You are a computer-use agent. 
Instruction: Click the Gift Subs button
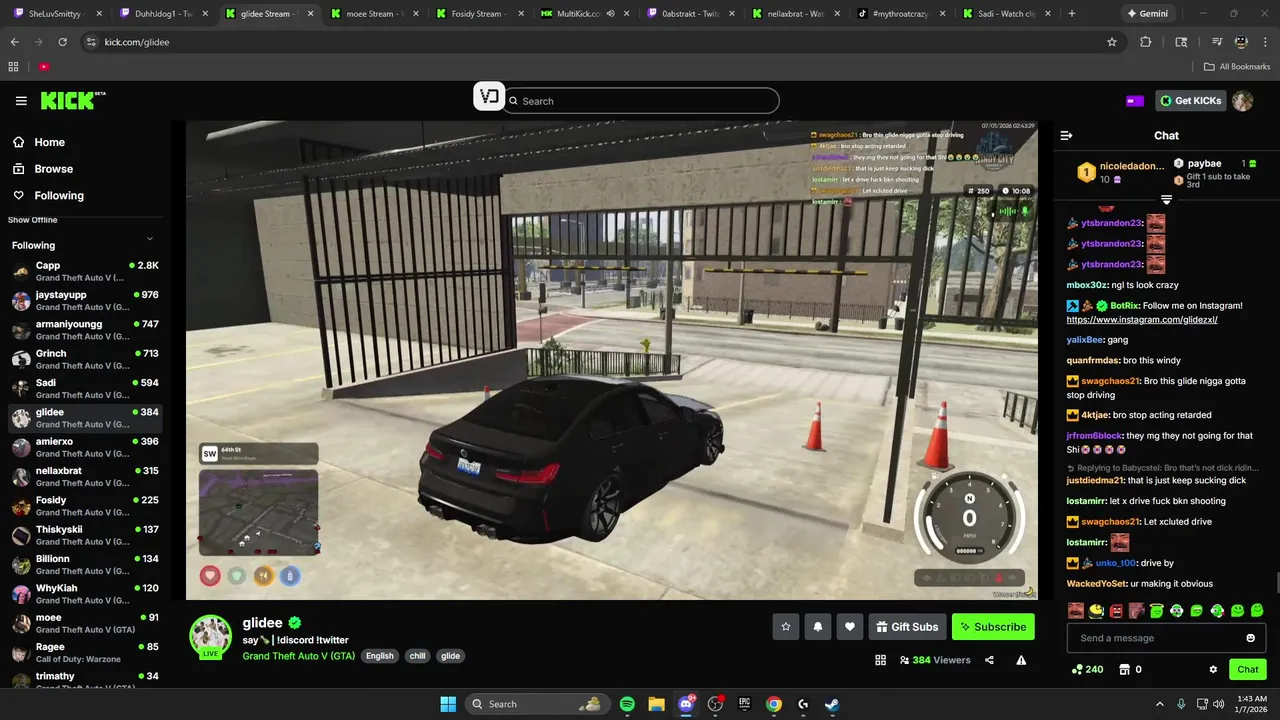coord(907,627)
